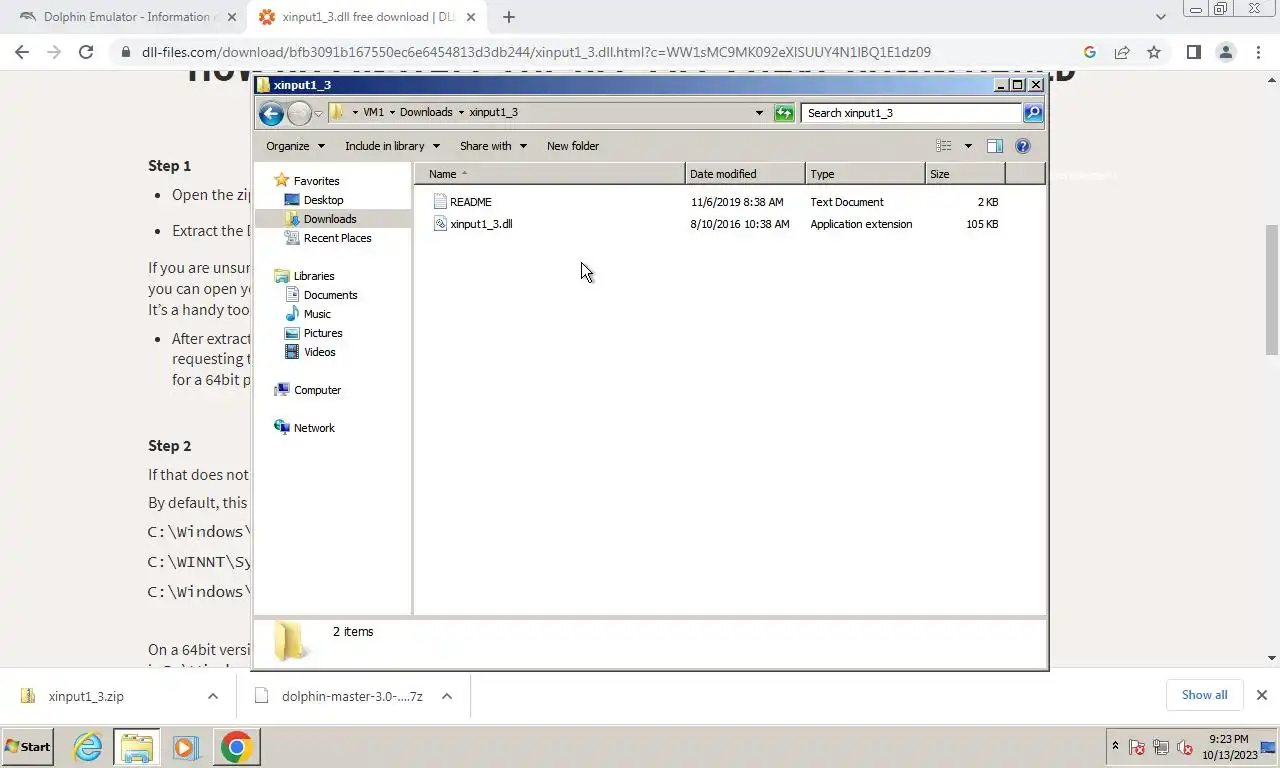Click Chrome taskbar icon

coord(236,747)
